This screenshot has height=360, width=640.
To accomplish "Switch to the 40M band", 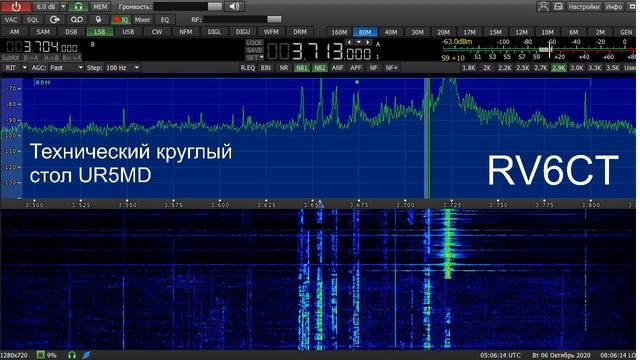I will click(391, 32).
